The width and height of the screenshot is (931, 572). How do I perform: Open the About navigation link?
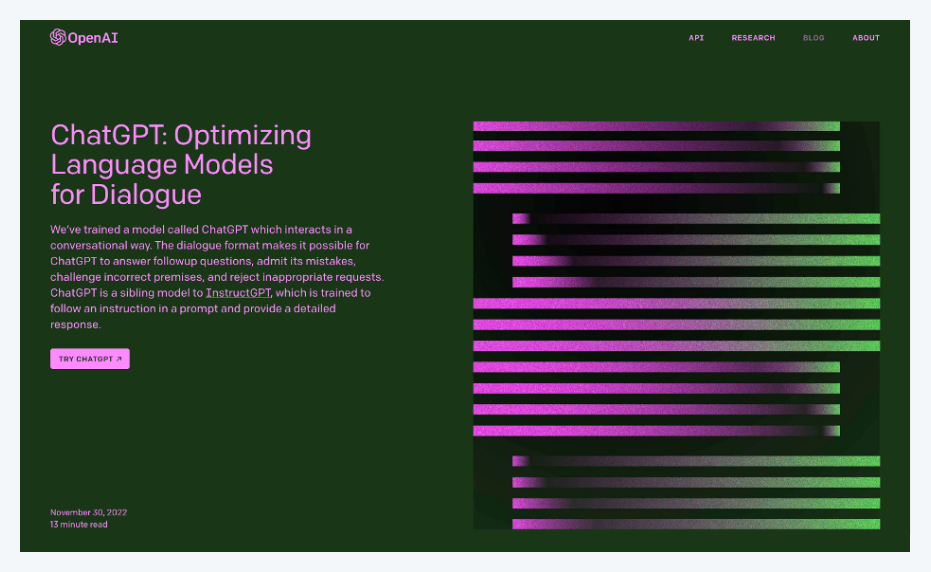click(x=866, y=37)
